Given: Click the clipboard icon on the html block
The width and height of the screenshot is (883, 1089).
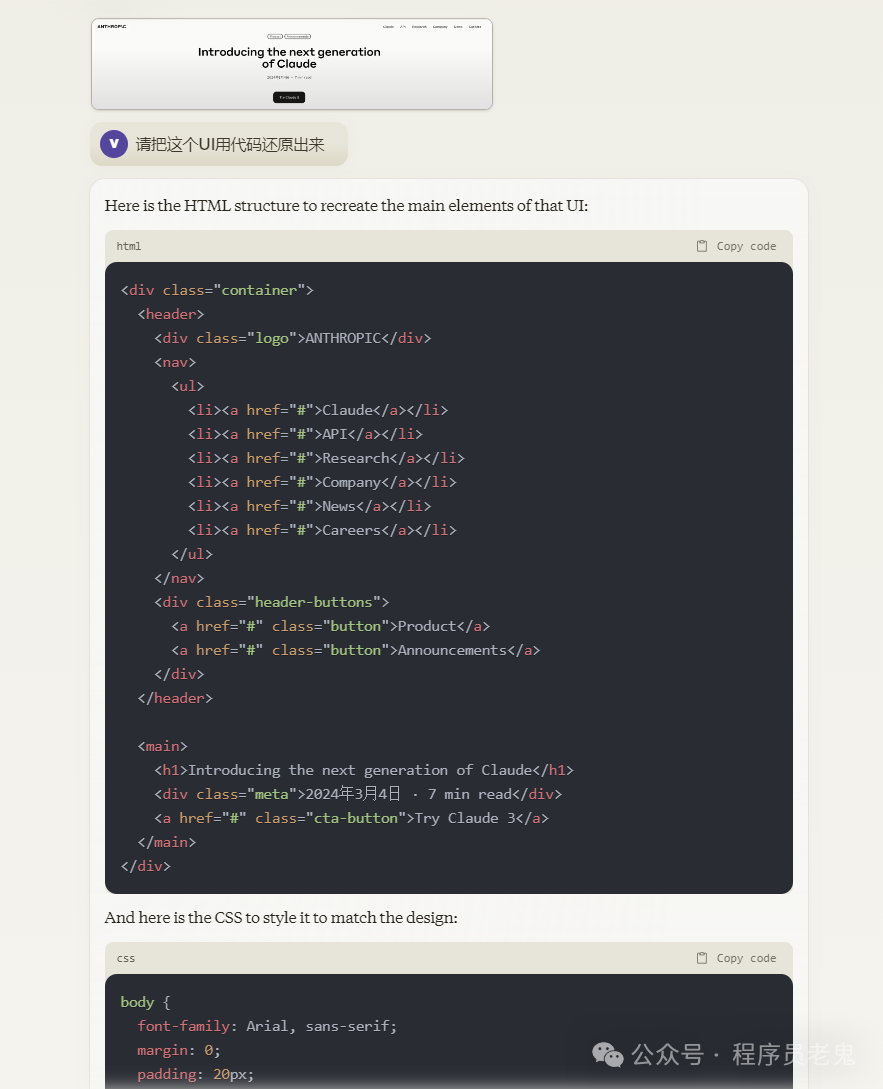Looking at the screenshot, I should [x=702, y=246].
